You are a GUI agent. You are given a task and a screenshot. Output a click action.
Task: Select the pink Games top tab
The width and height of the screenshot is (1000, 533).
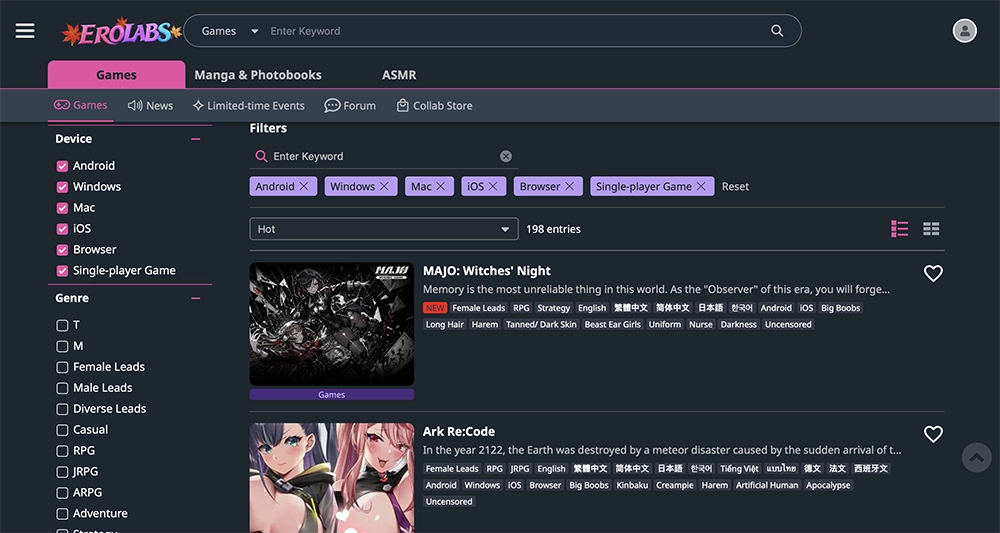pos(116,75)
